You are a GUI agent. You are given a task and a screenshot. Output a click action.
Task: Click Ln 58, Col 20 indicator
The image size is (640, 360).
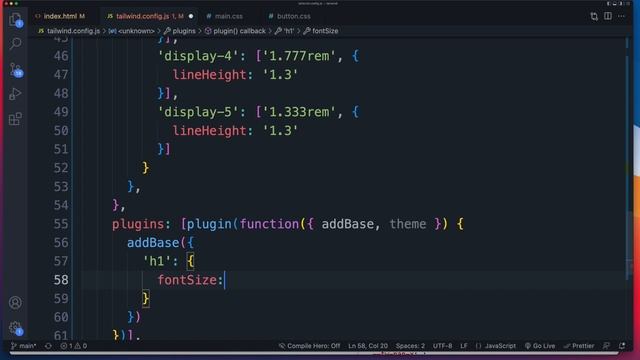[x=368, y=346]
